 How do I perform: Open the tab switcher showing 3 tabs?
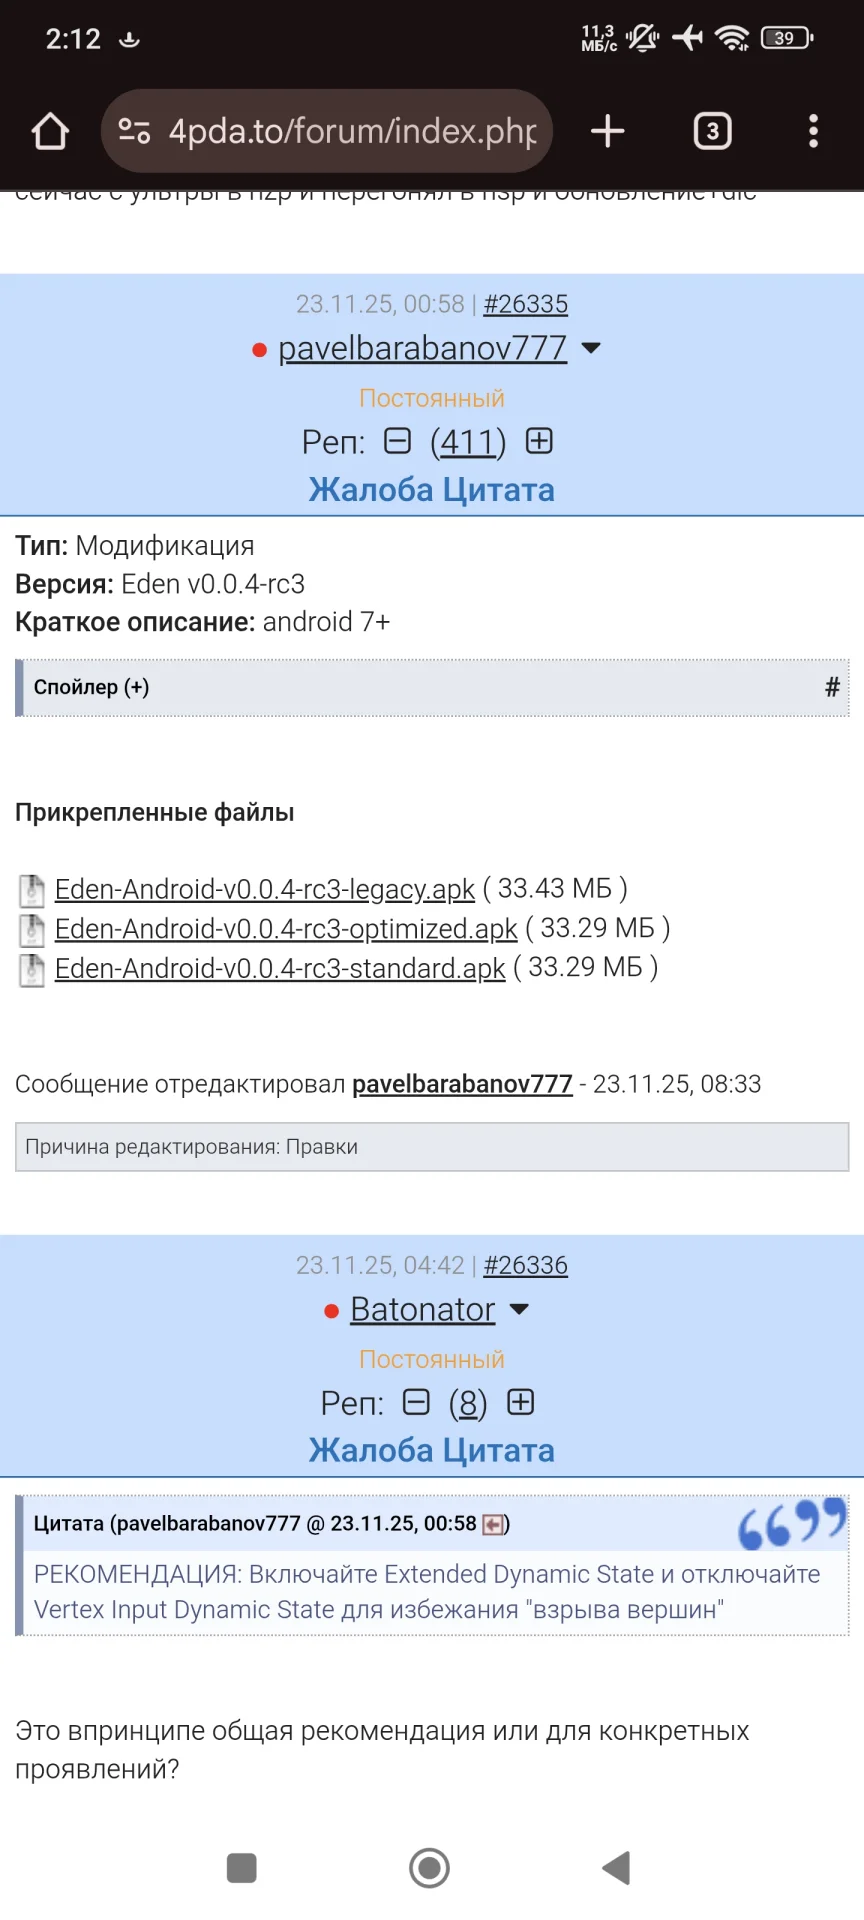click(712, 131)
